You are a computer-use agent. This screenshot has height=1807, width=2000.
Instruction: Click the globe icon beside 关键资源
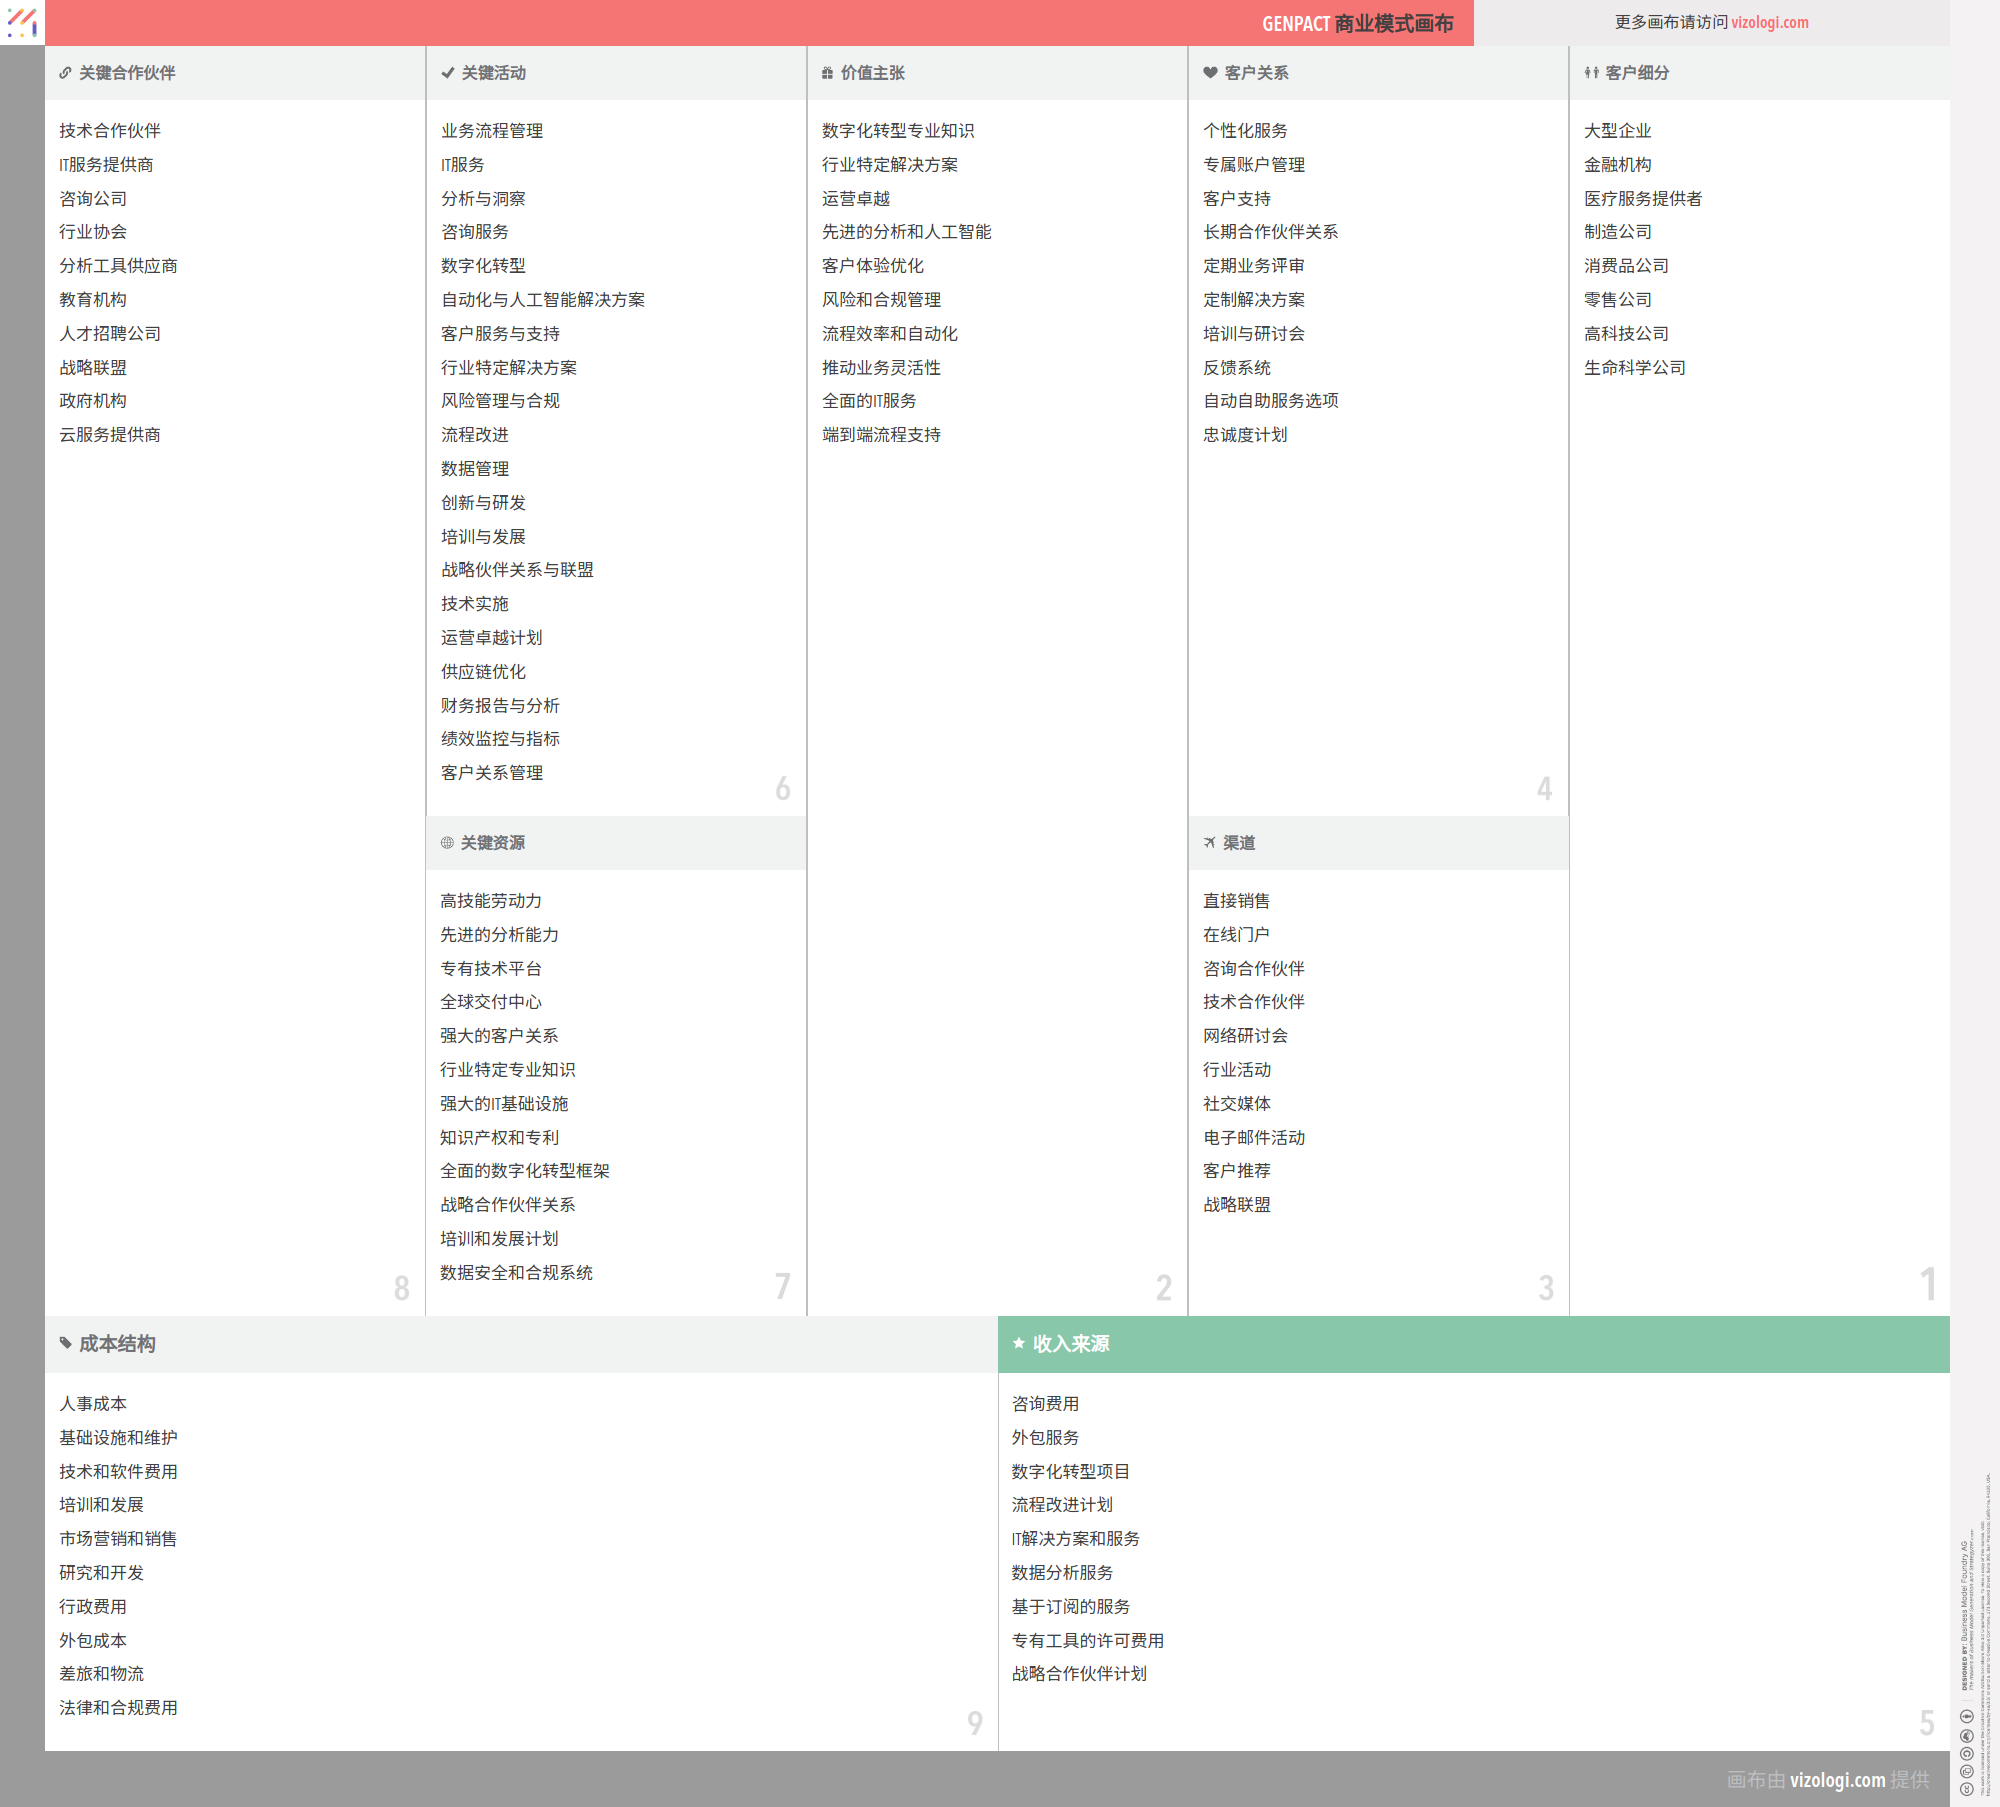447,843
